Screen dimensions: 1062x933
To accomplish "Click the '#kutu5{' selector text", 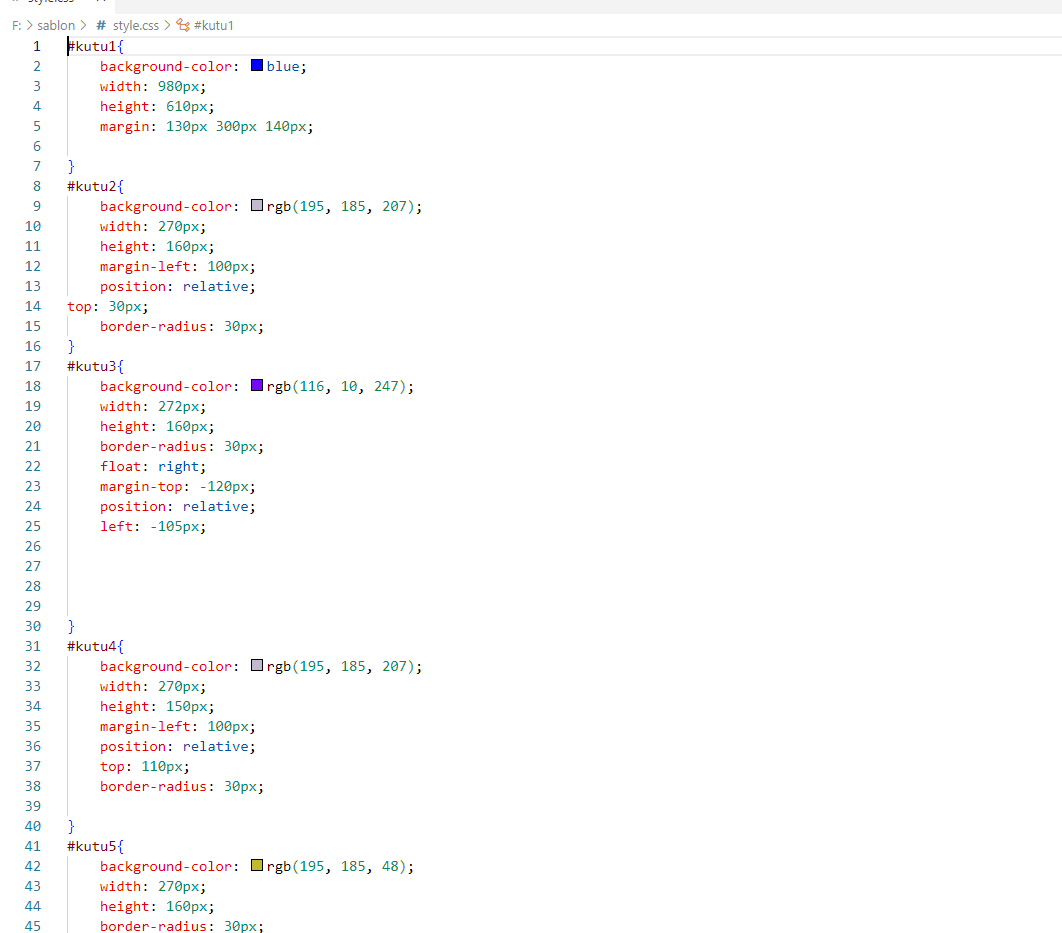I will pos(95,846).
